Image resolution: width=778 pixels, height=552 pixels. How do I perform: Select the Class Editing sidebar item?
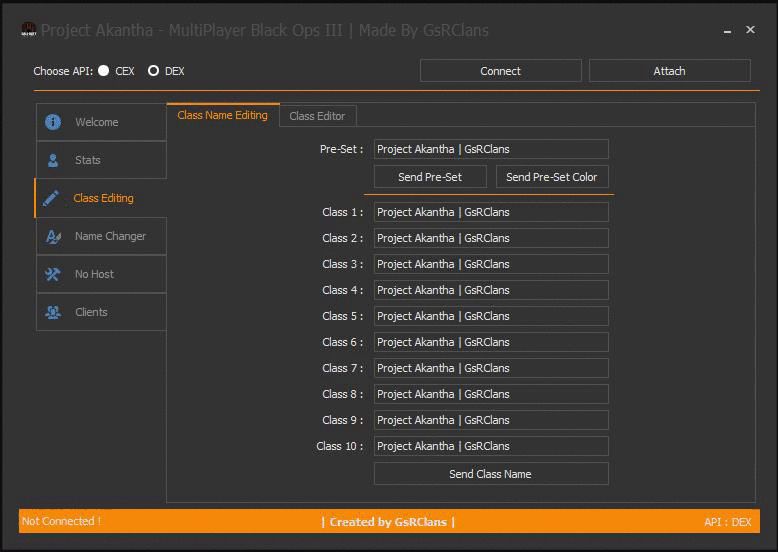click(x=101, y=198)
